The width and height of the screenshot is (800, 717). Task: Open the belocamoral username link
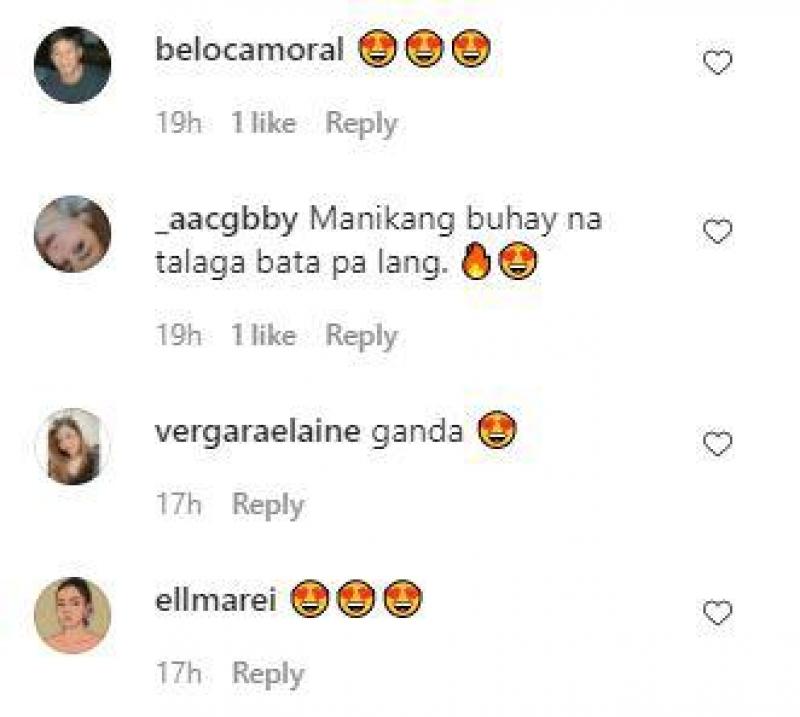pyautogui.click(x=249, y=50)
